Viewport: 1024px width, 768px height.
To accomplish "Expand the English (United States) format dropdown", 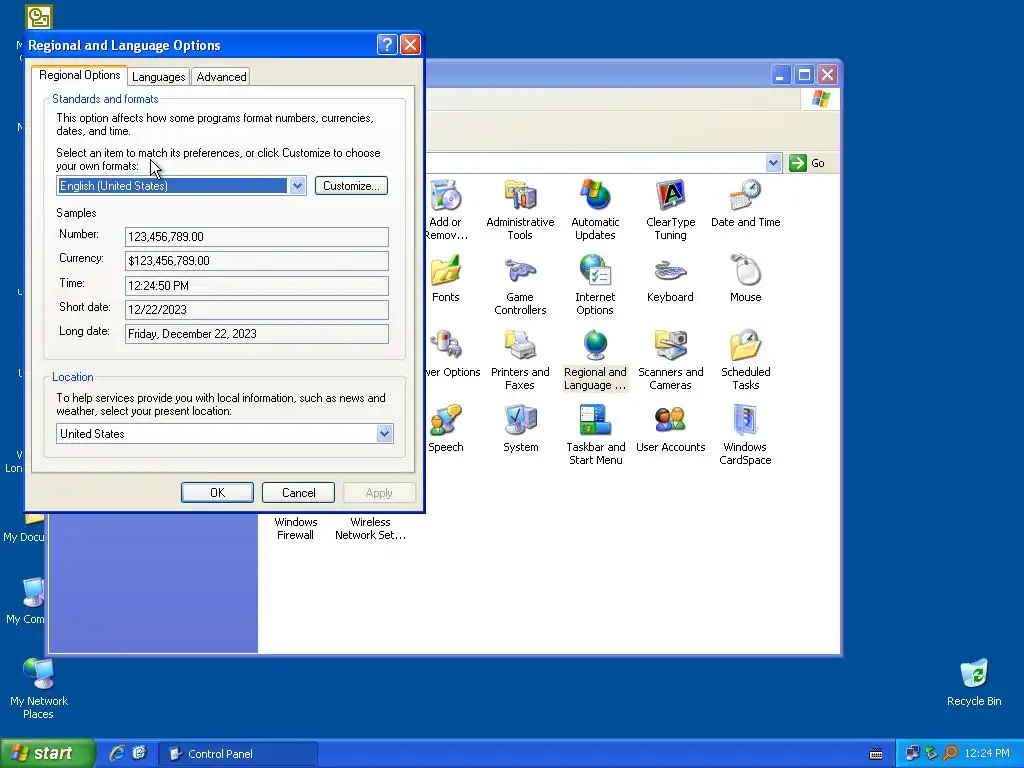I will pos(297,185).
